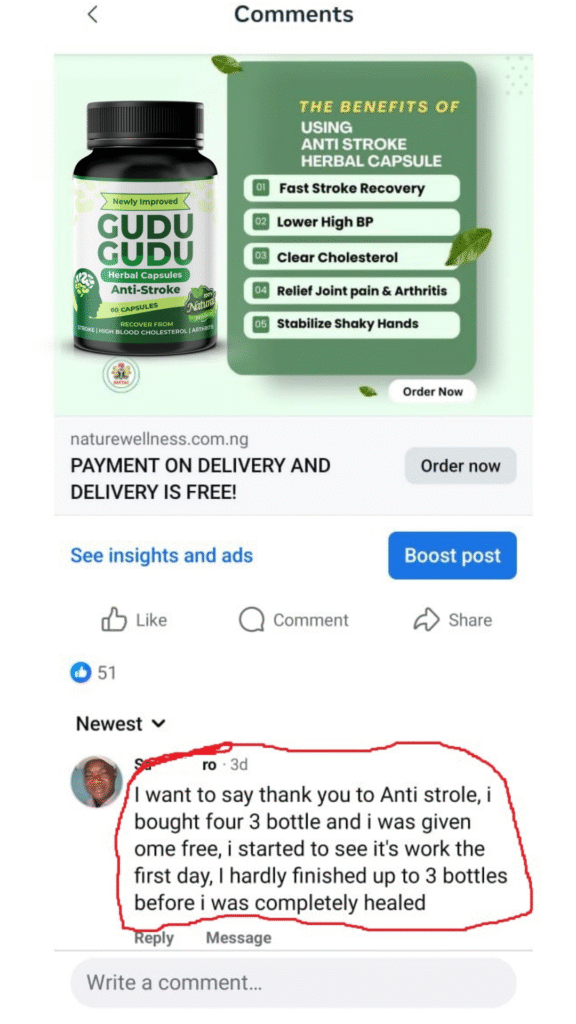The height and width of the screenshot is (1024, 576).
Task: Open See insights and ads link
Action: click(161, 556)
